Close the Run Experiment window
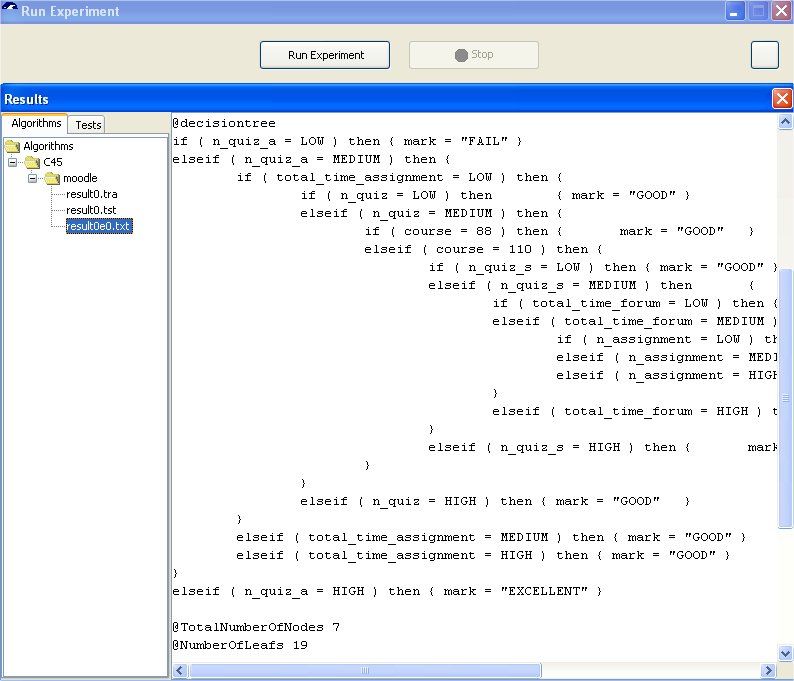 pyautogui.click(x=782, y=11)
